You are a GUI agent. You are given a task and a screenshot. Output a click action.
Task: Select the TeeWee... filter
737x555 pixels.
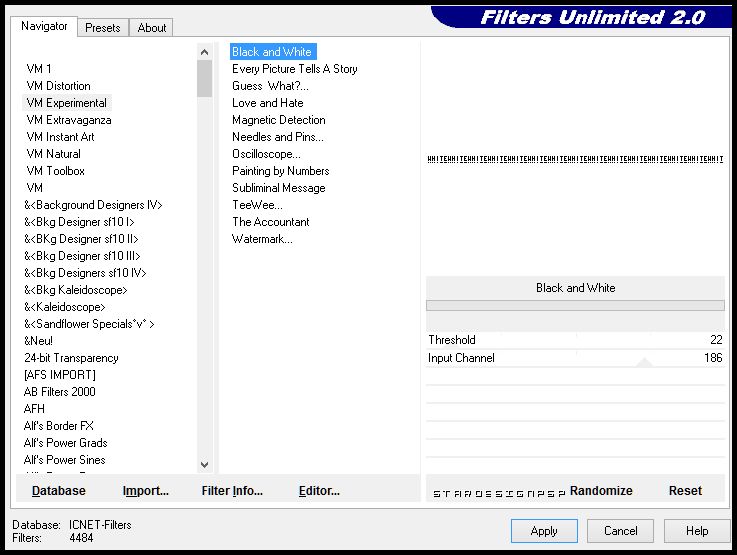coord(257,205)
